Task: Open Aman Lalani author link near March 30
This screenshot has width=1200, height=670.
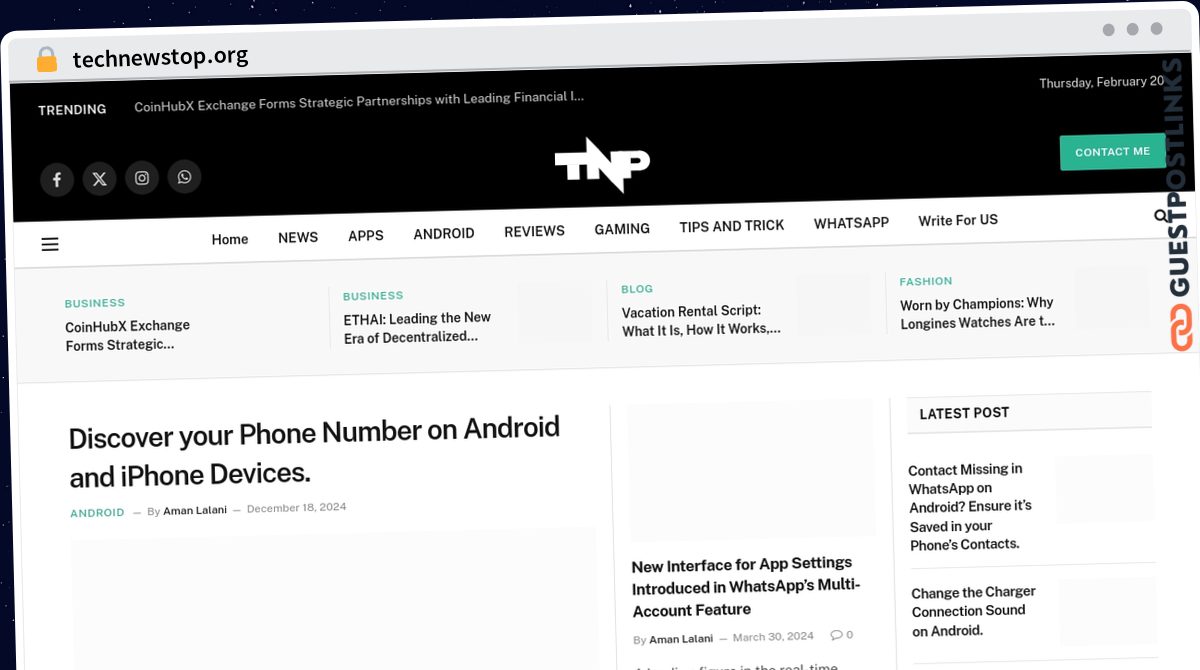Action: click(x=681, y=639)
